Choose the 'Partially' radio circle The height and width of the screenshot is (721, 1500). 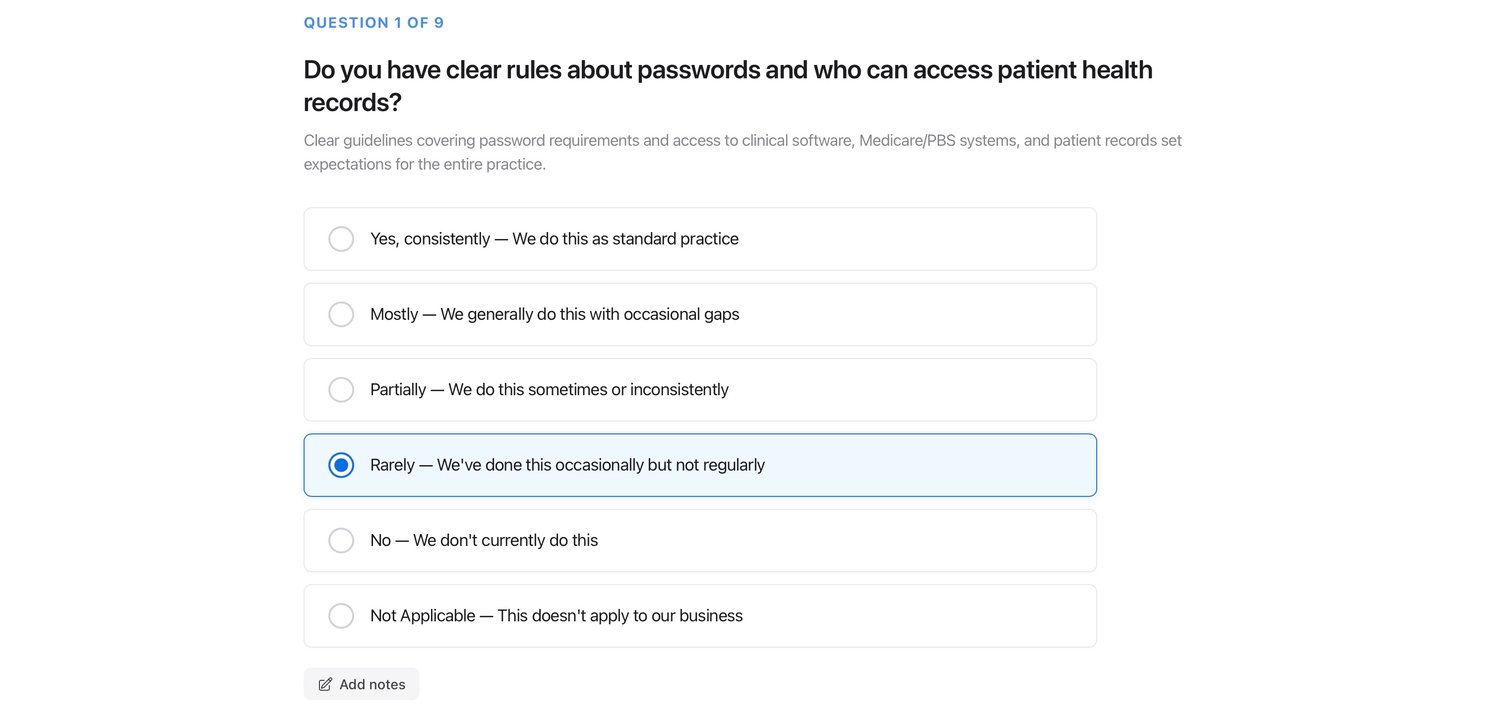point(341,390)
